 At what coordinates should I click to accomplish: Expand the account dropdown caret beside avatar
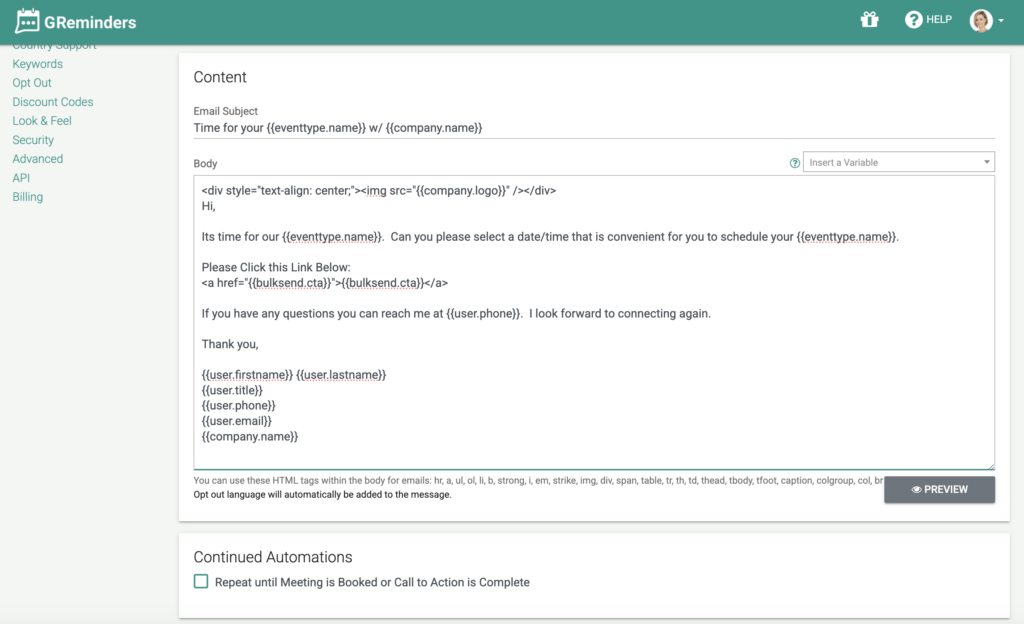pyautogui.click(x=1001, y=22)
